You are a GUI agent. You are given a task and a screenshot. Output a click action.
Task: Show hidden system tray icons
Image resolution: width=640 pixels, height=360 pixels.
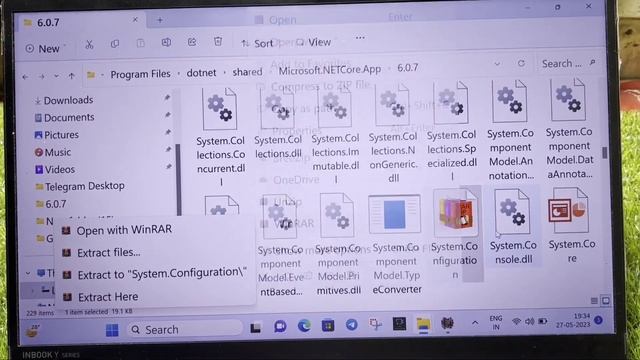tap(475, 323)
